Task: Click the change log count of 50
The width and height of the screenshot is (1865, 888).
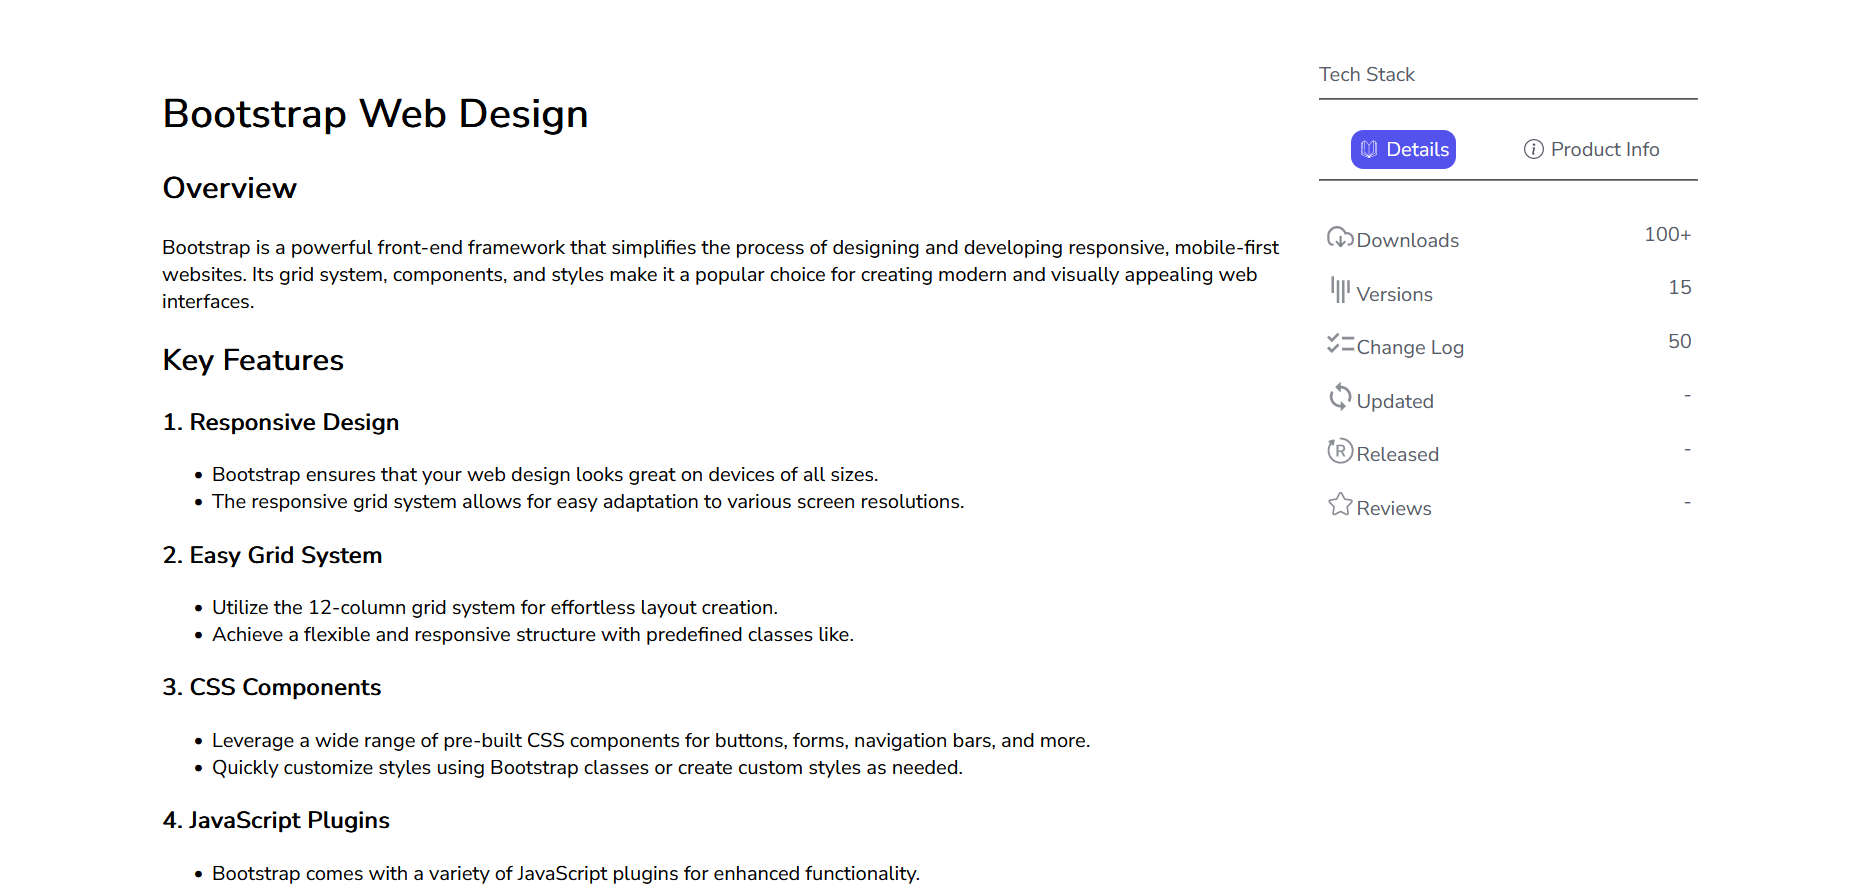Action: 1679,342
